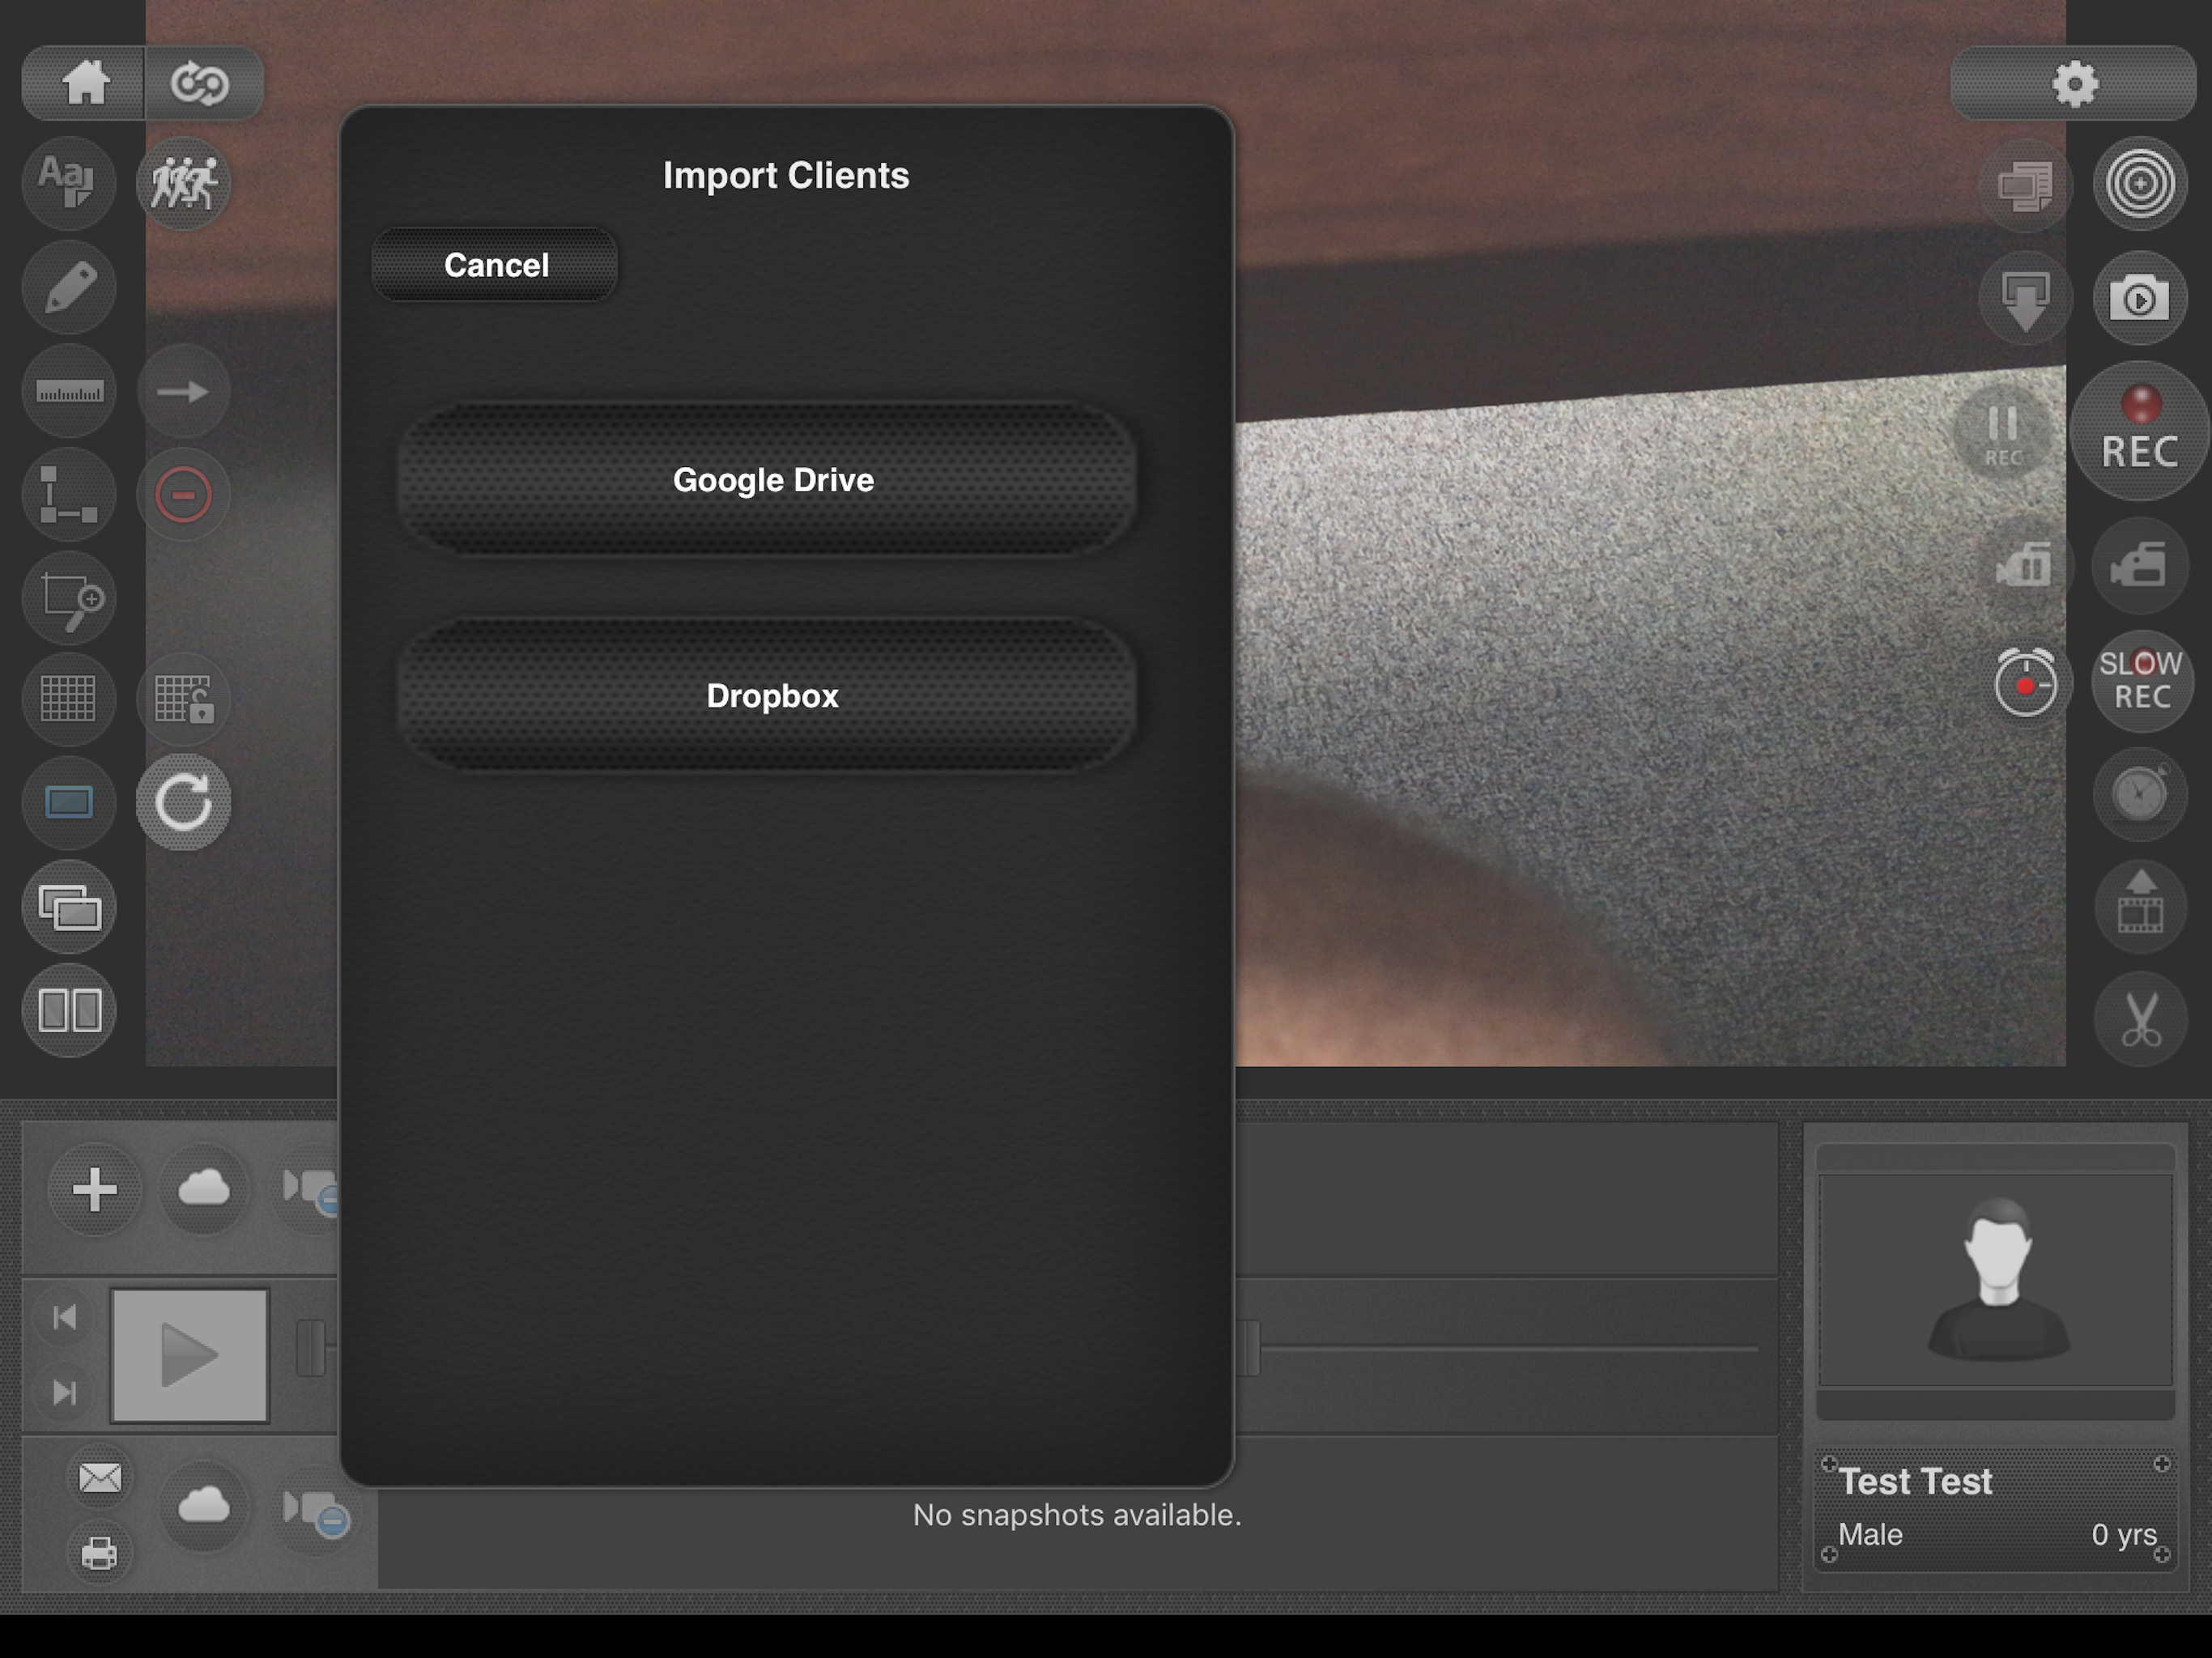2212x1658 pixels.
Task: Email snapshots with envelope icon
Action: (x=100, y=1477)
